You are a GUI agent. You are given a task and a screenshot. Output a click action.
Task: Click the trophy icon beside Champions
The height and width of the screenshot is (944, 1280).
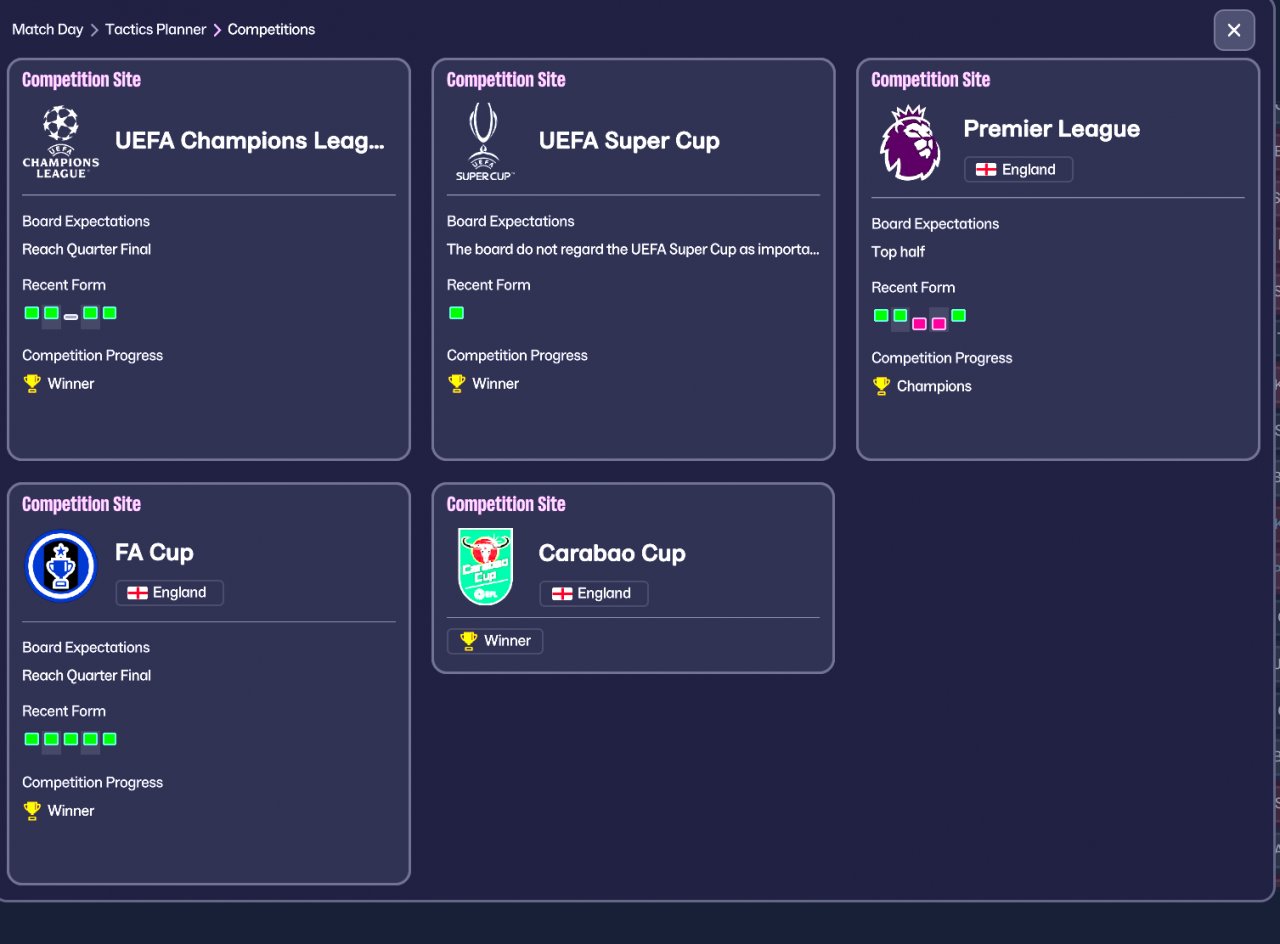coord(881,386)
